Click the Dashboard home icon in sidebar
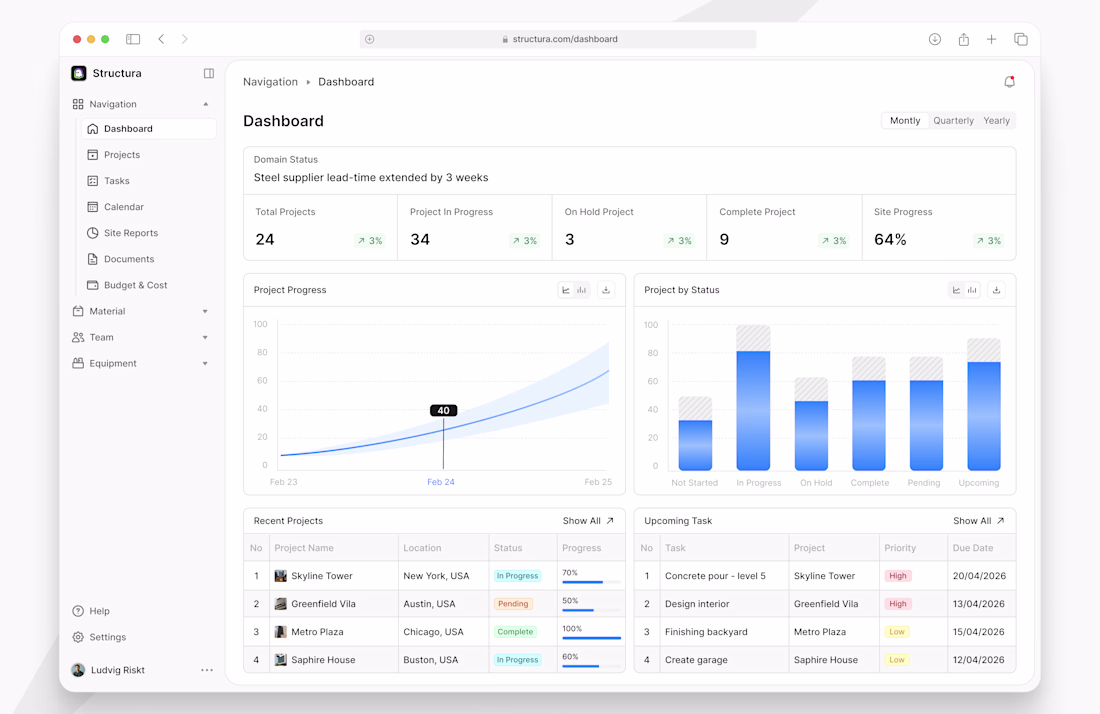1100x714 pixels. pyautogui.click(x=93, y=128)
